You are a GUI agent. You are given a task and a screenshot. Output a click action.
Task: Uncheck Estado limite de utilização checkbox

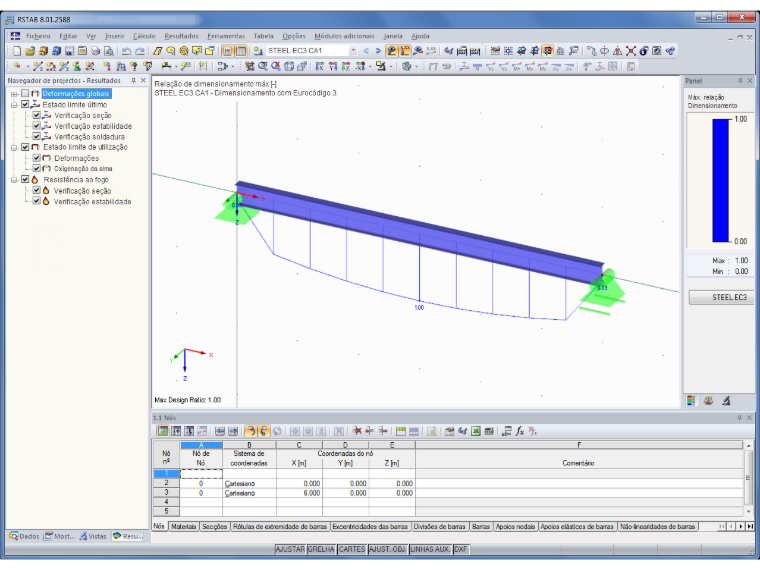pyautogui.click(x=25, y=147)
